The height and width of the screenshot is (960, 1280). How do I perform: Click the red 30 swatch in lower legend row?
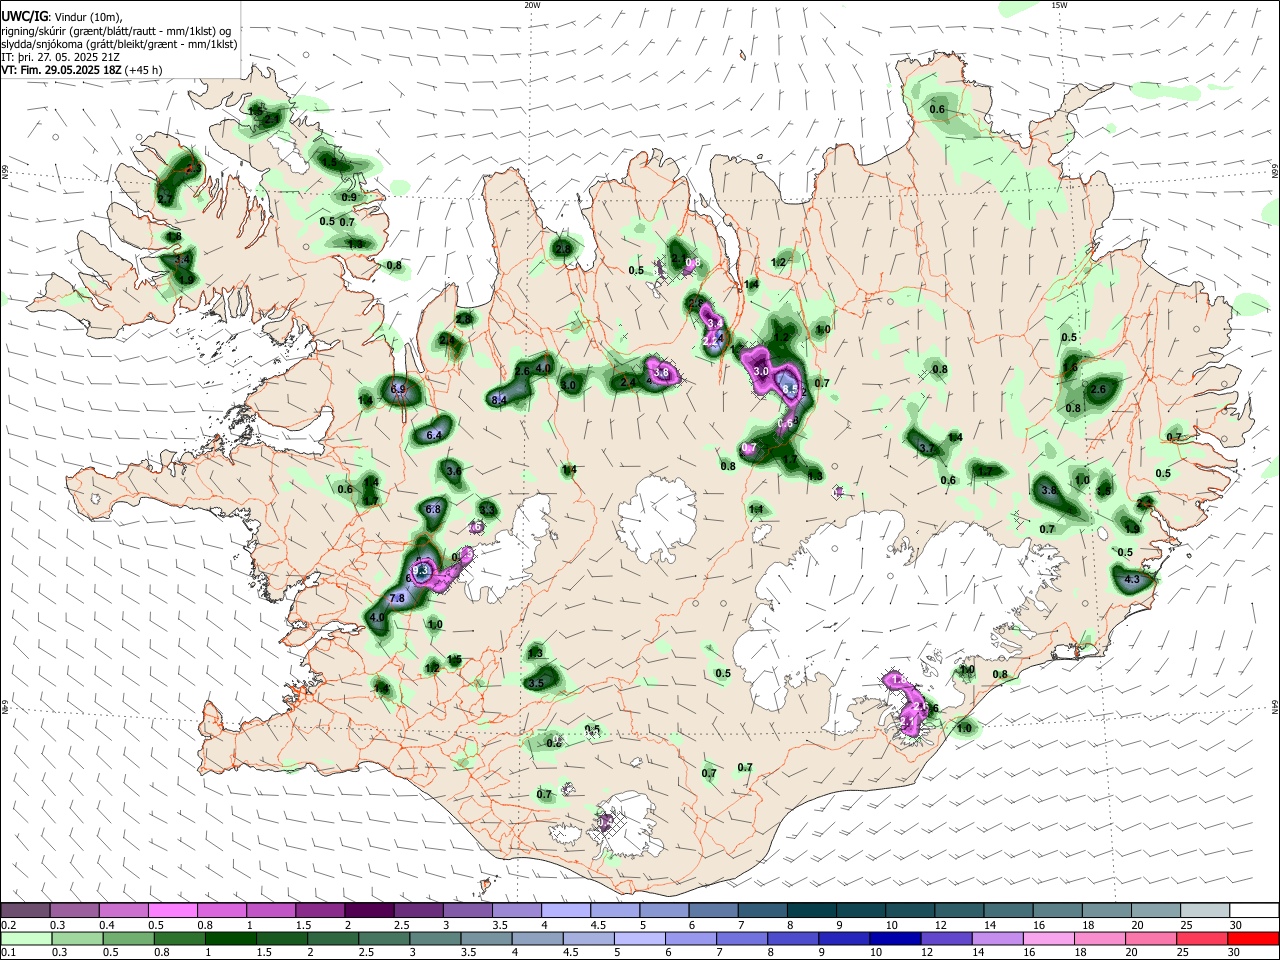point(1253,938)
